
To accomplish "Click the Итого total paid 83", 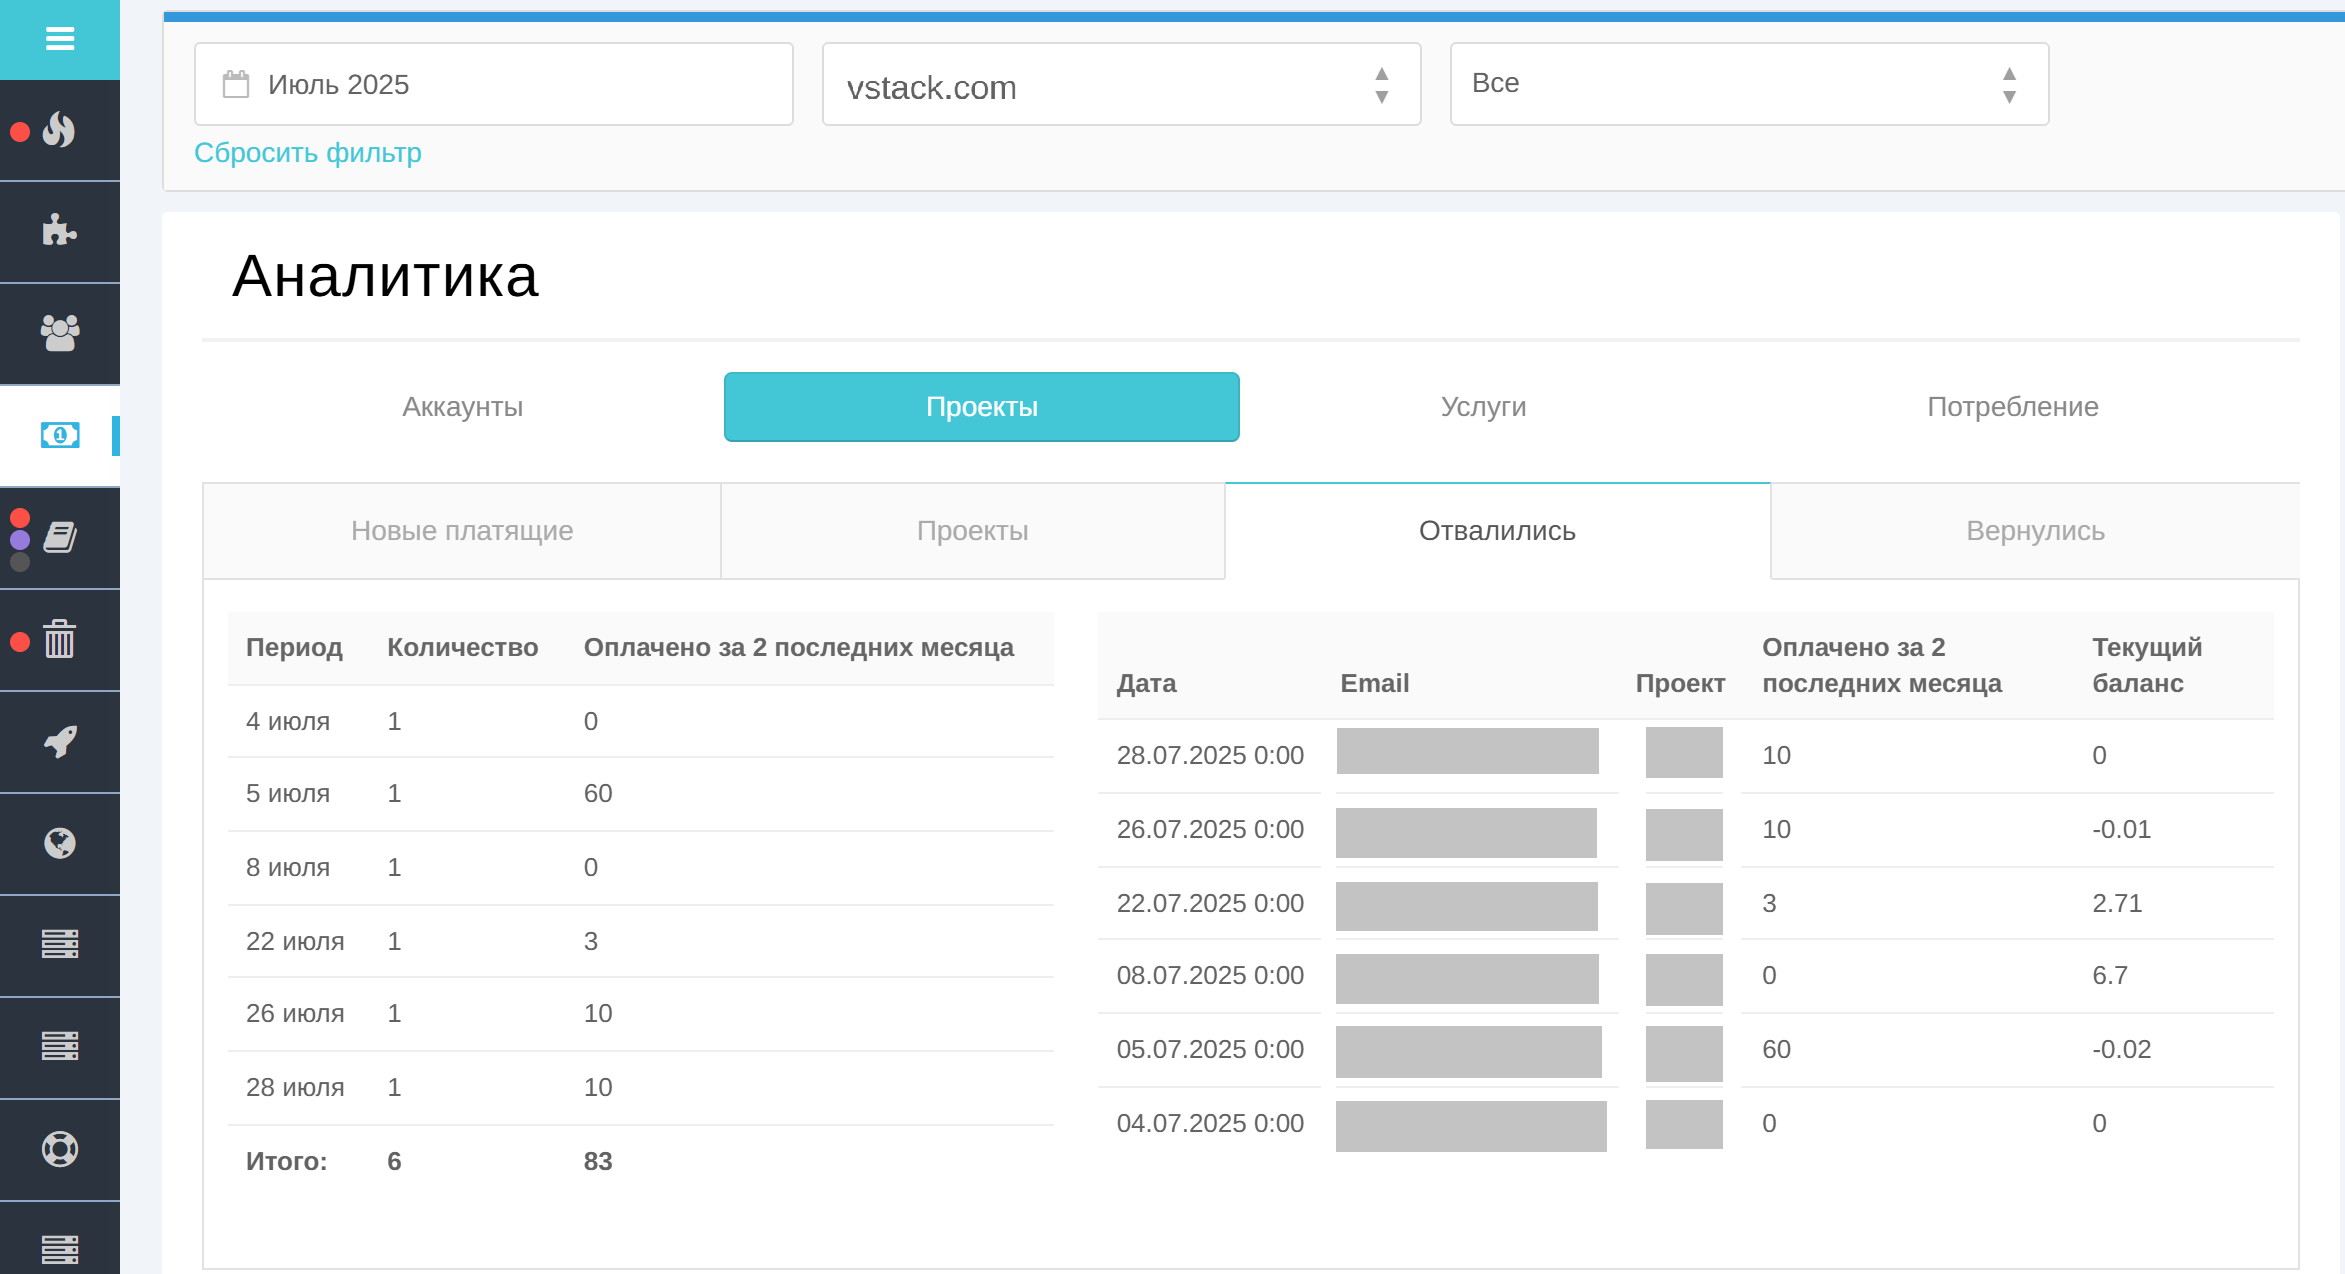I will pyautogui.click(x=598, y=1161).
